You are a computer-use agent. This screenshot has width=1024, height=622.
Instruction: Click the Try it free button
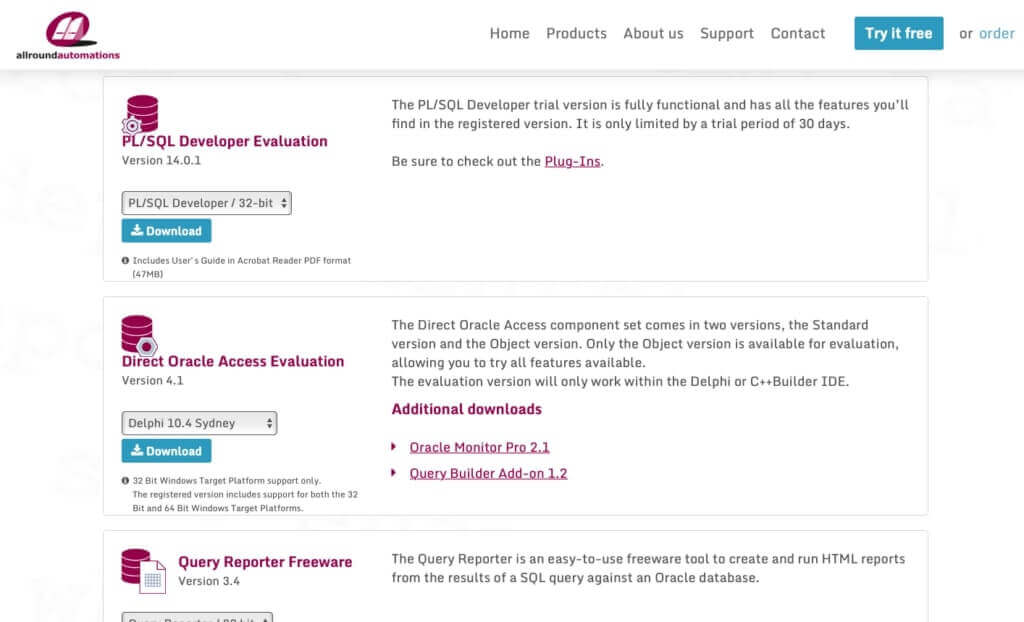(899, 33)
